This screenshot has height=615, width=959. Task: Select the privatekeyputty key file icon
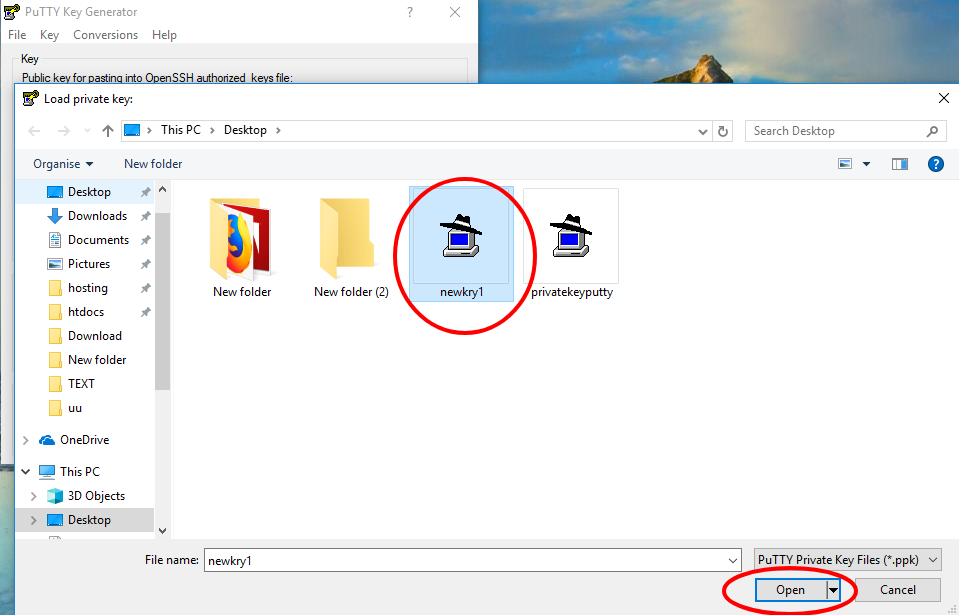pos(571,236)
